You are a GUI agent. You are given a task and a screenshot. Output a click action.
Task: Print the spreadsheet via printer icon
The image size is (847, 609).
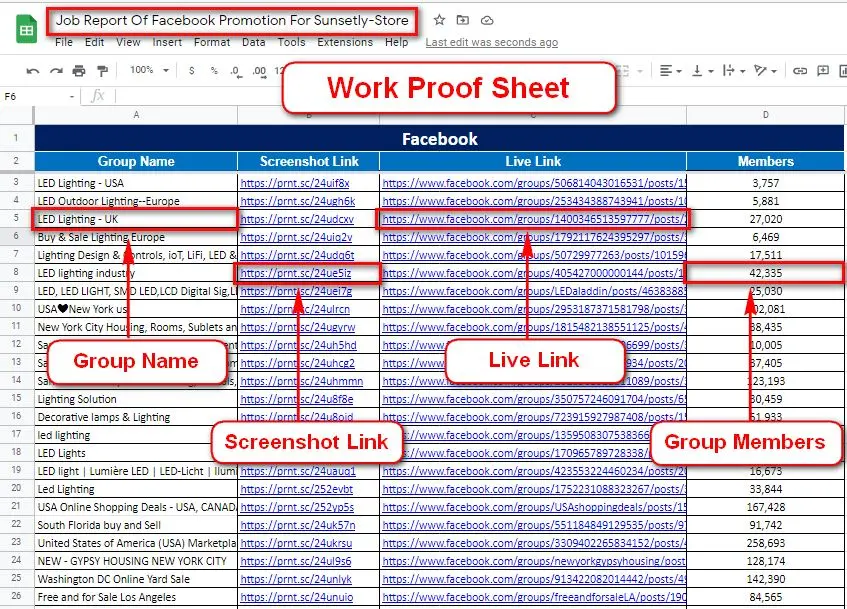(x=79, y=71)
